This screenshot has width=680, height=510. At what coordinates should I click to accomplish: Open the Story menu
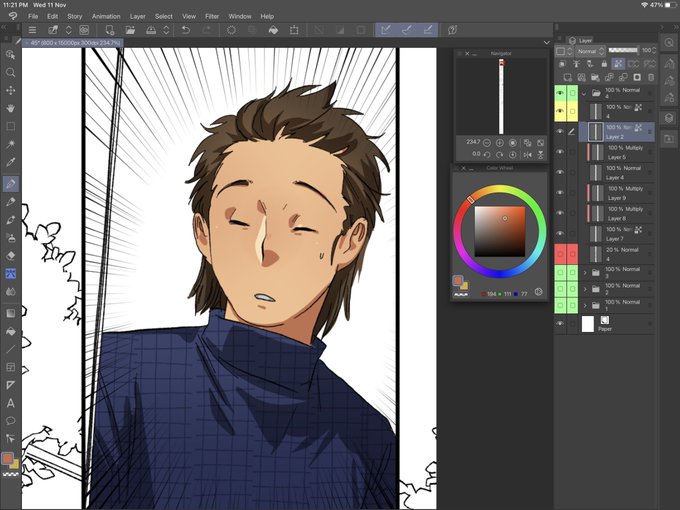(75, 16)
